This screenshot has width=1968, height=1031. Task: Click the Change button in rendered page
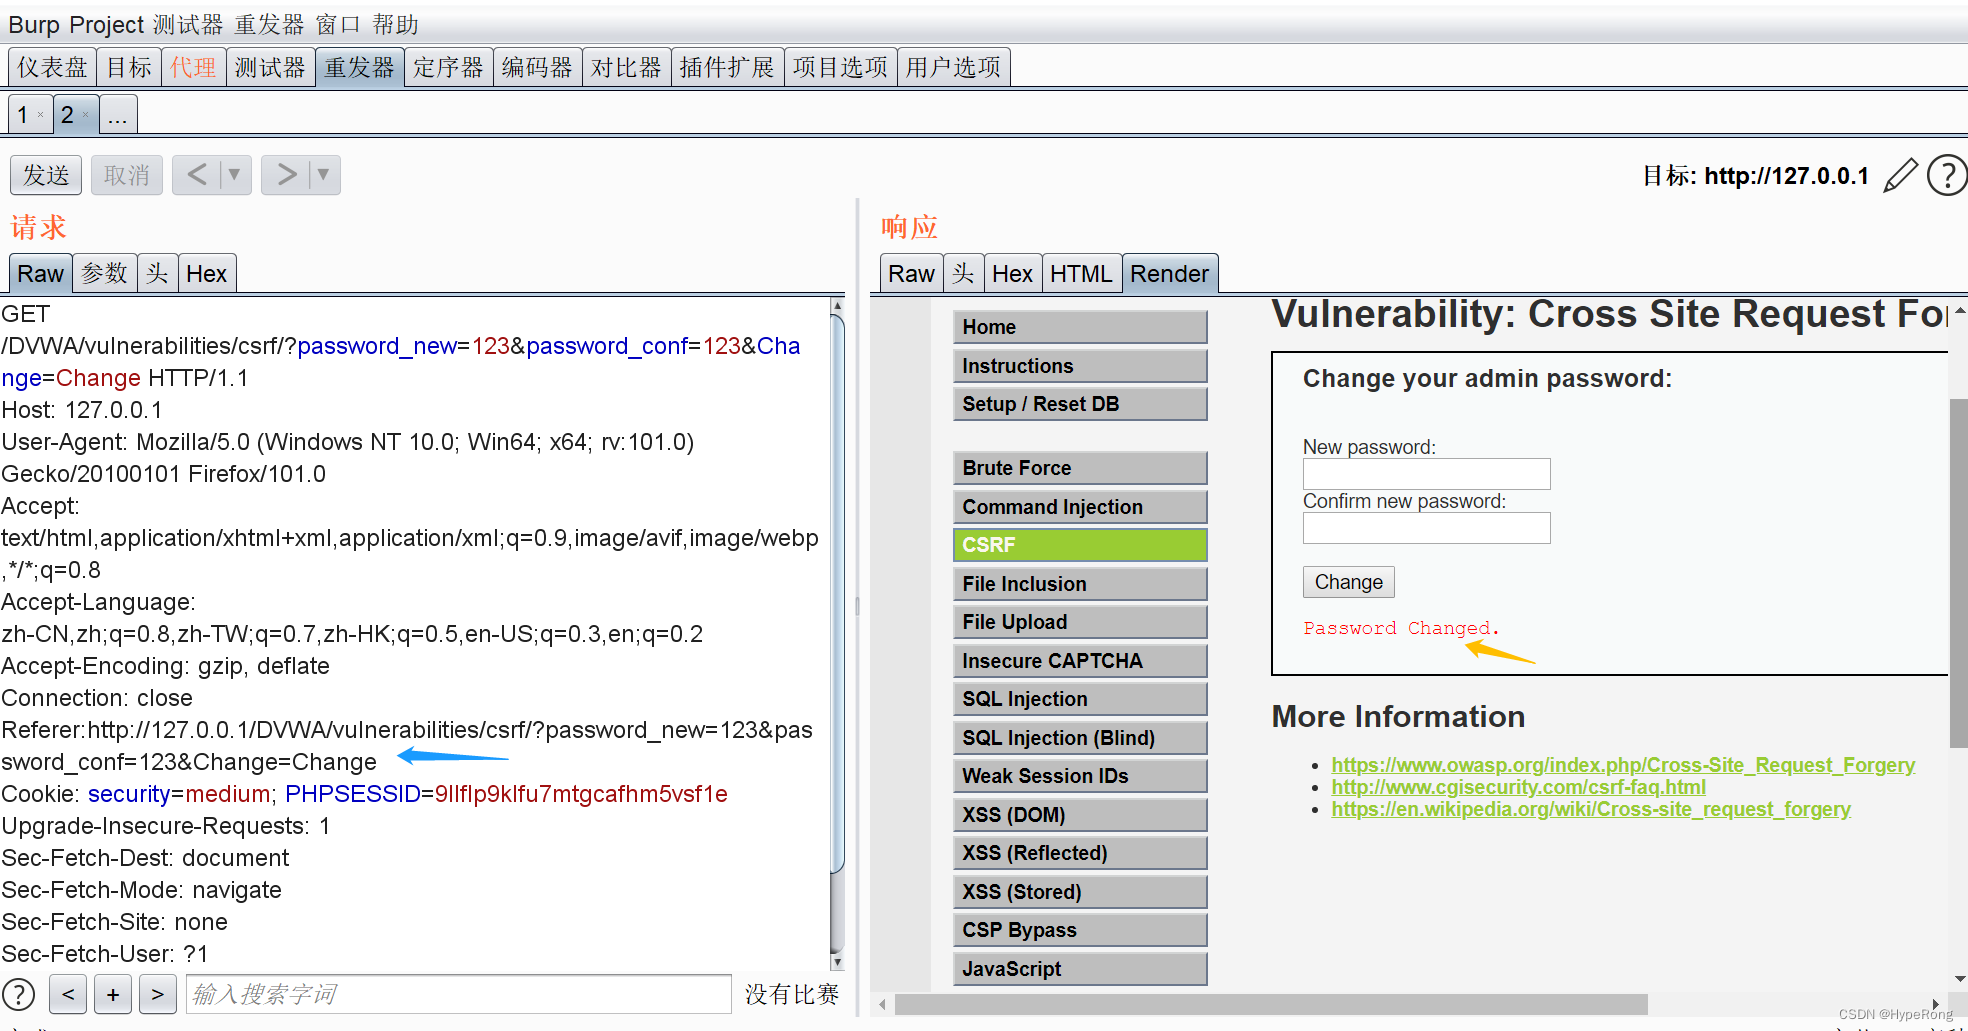pos(1348,582)
